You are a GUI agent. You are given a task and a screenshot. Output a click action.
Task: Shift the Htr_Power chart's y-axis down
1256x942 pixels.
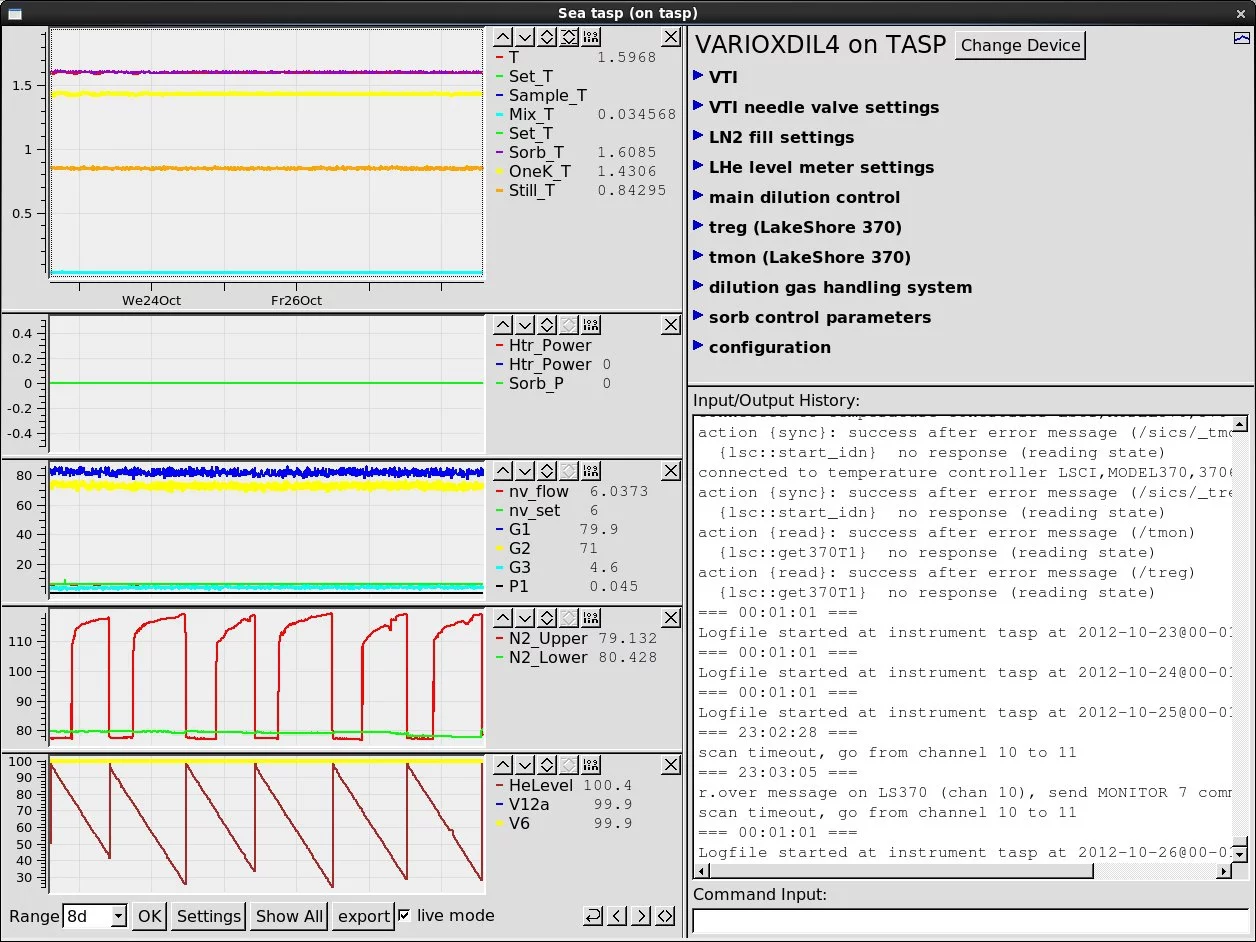pos(525,325)
